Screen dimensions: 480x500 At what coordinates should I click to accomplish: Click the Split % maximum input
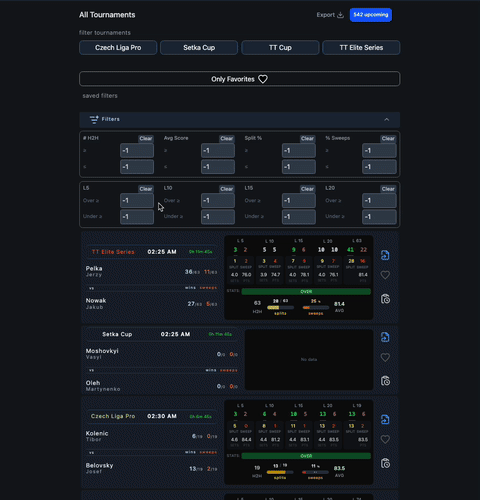[299, 167]
